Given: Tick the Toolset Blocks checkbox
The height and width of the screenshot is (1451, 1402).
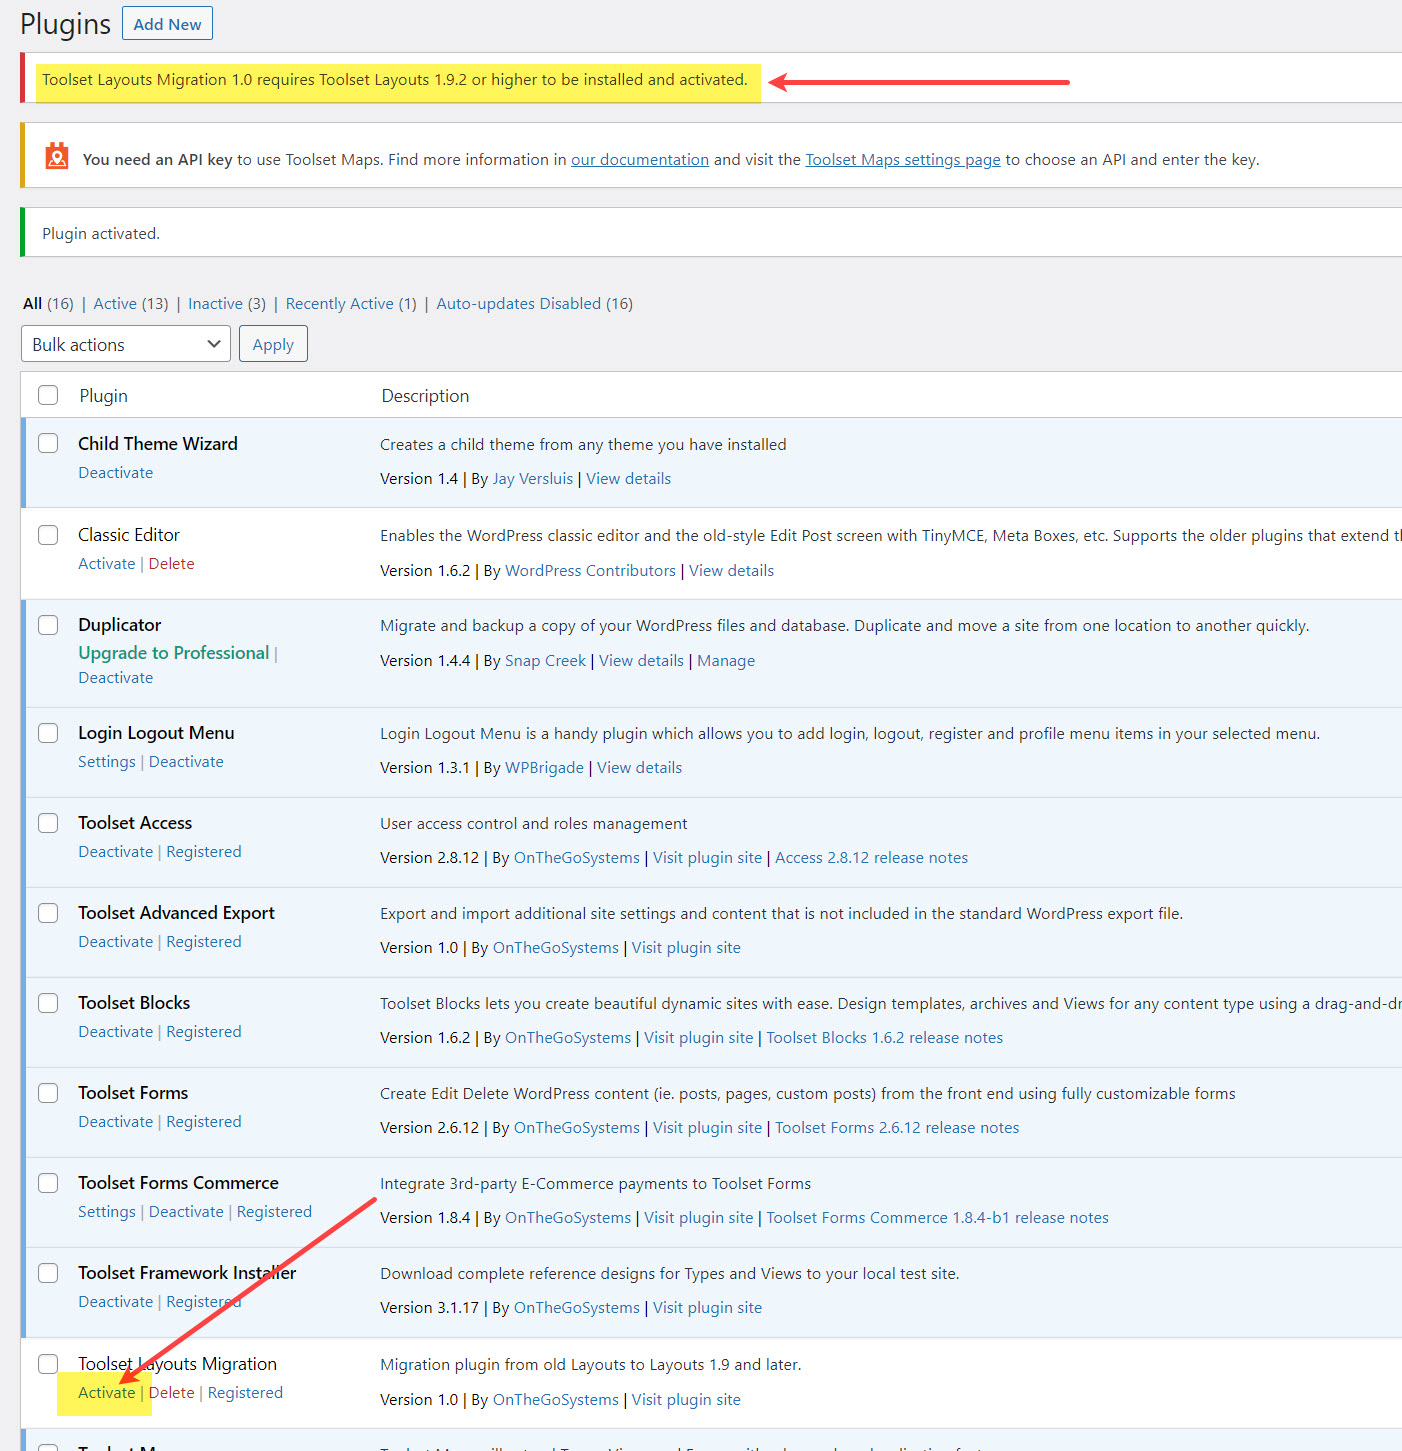Looking at the screenshot, I should (48, 1003).
